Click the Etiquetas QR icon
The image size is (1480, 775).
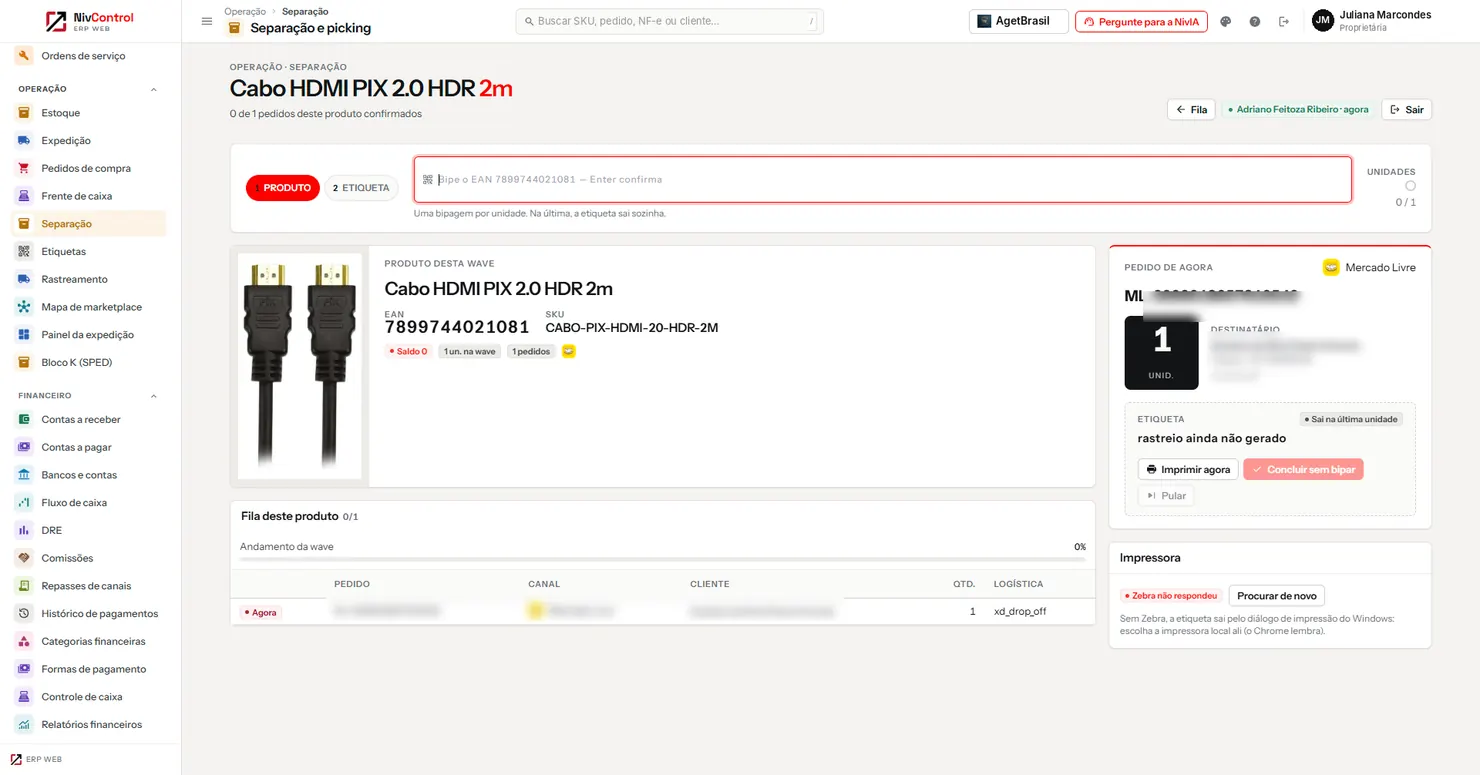[x=24, y=252]
